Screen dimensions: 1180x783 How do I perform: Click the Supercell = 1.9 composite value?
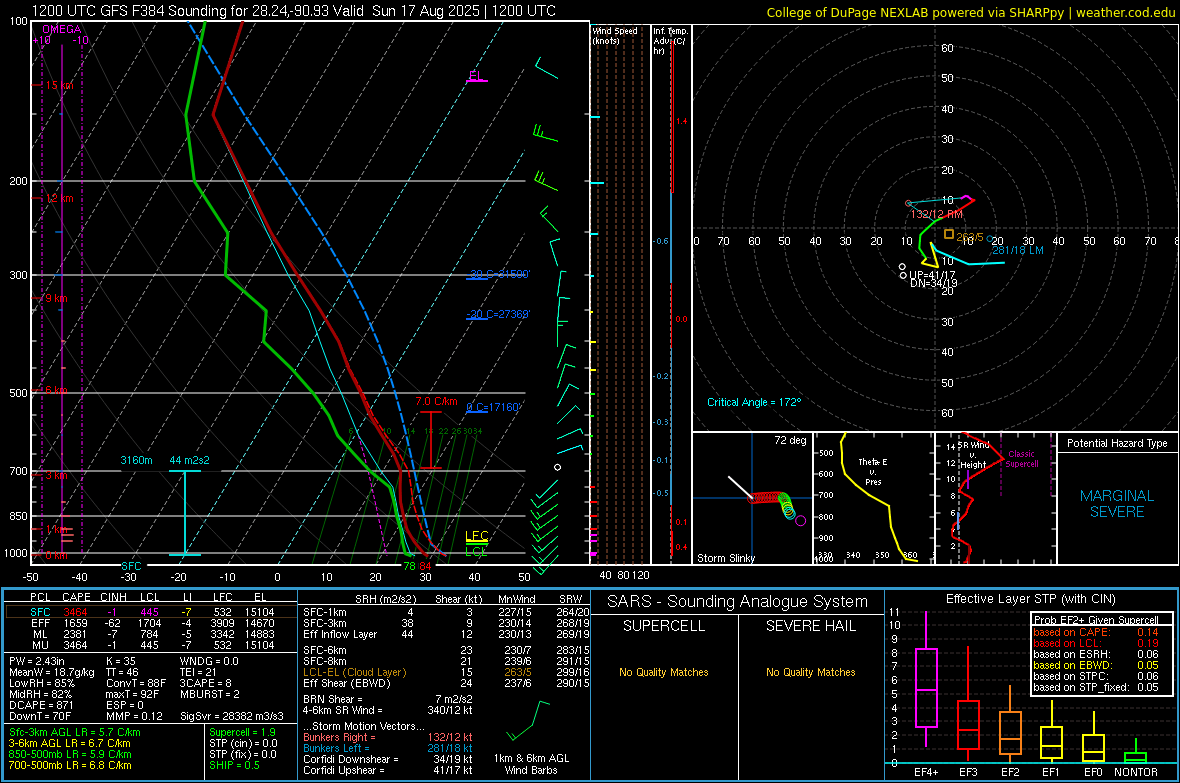pos(242,732)
